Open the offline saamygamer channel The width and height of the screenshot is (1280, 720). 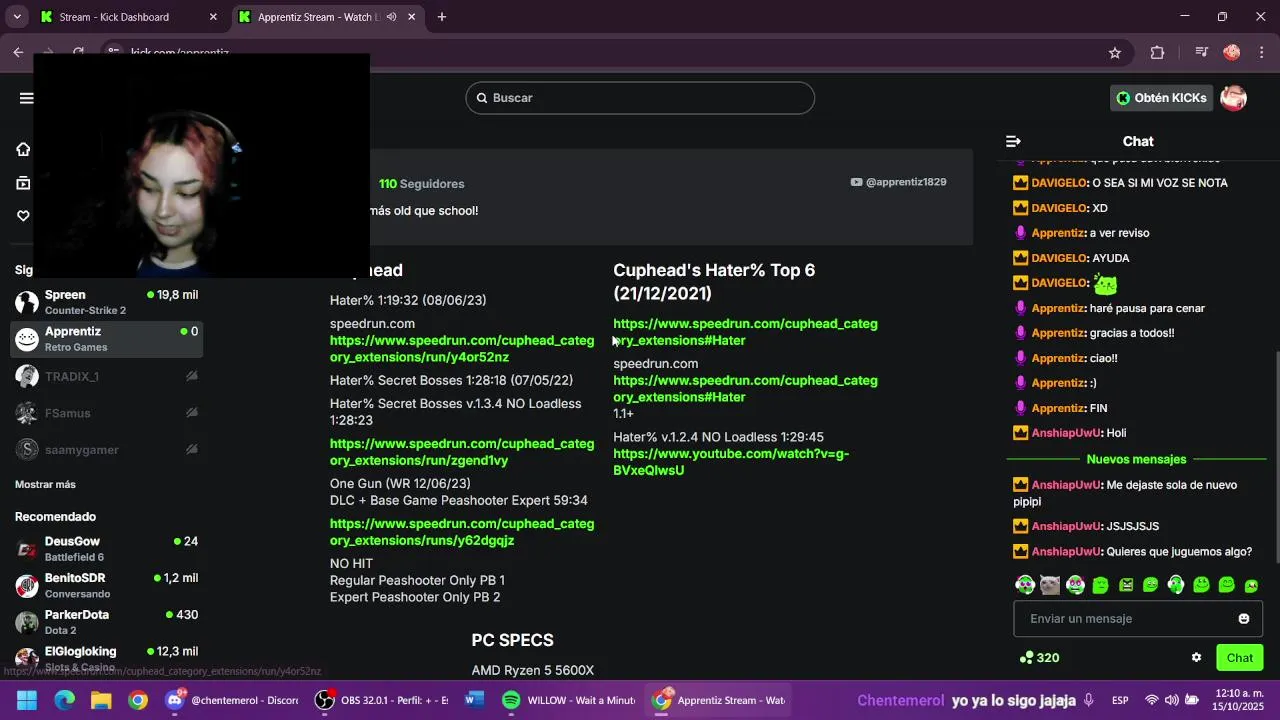[107, 450]
